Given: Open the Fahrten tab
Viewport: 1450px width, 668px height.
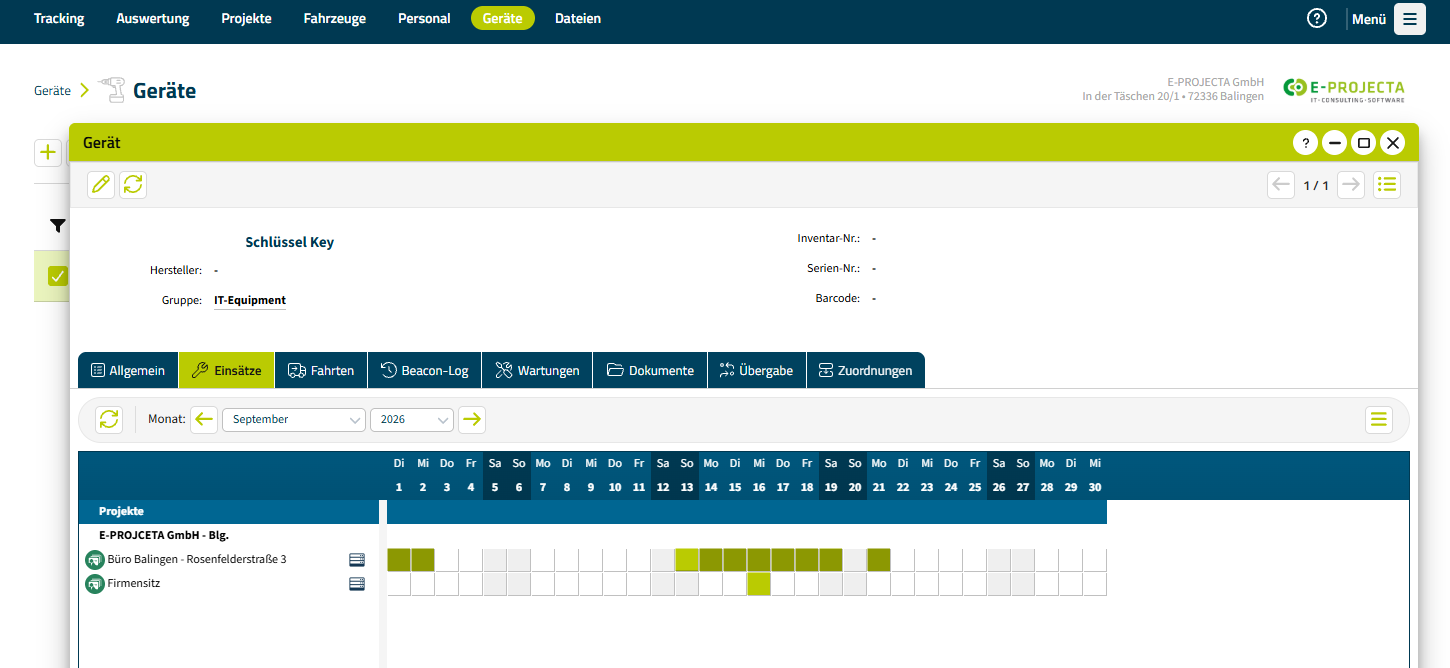Looking at the screenshot, I should (321, 370).
